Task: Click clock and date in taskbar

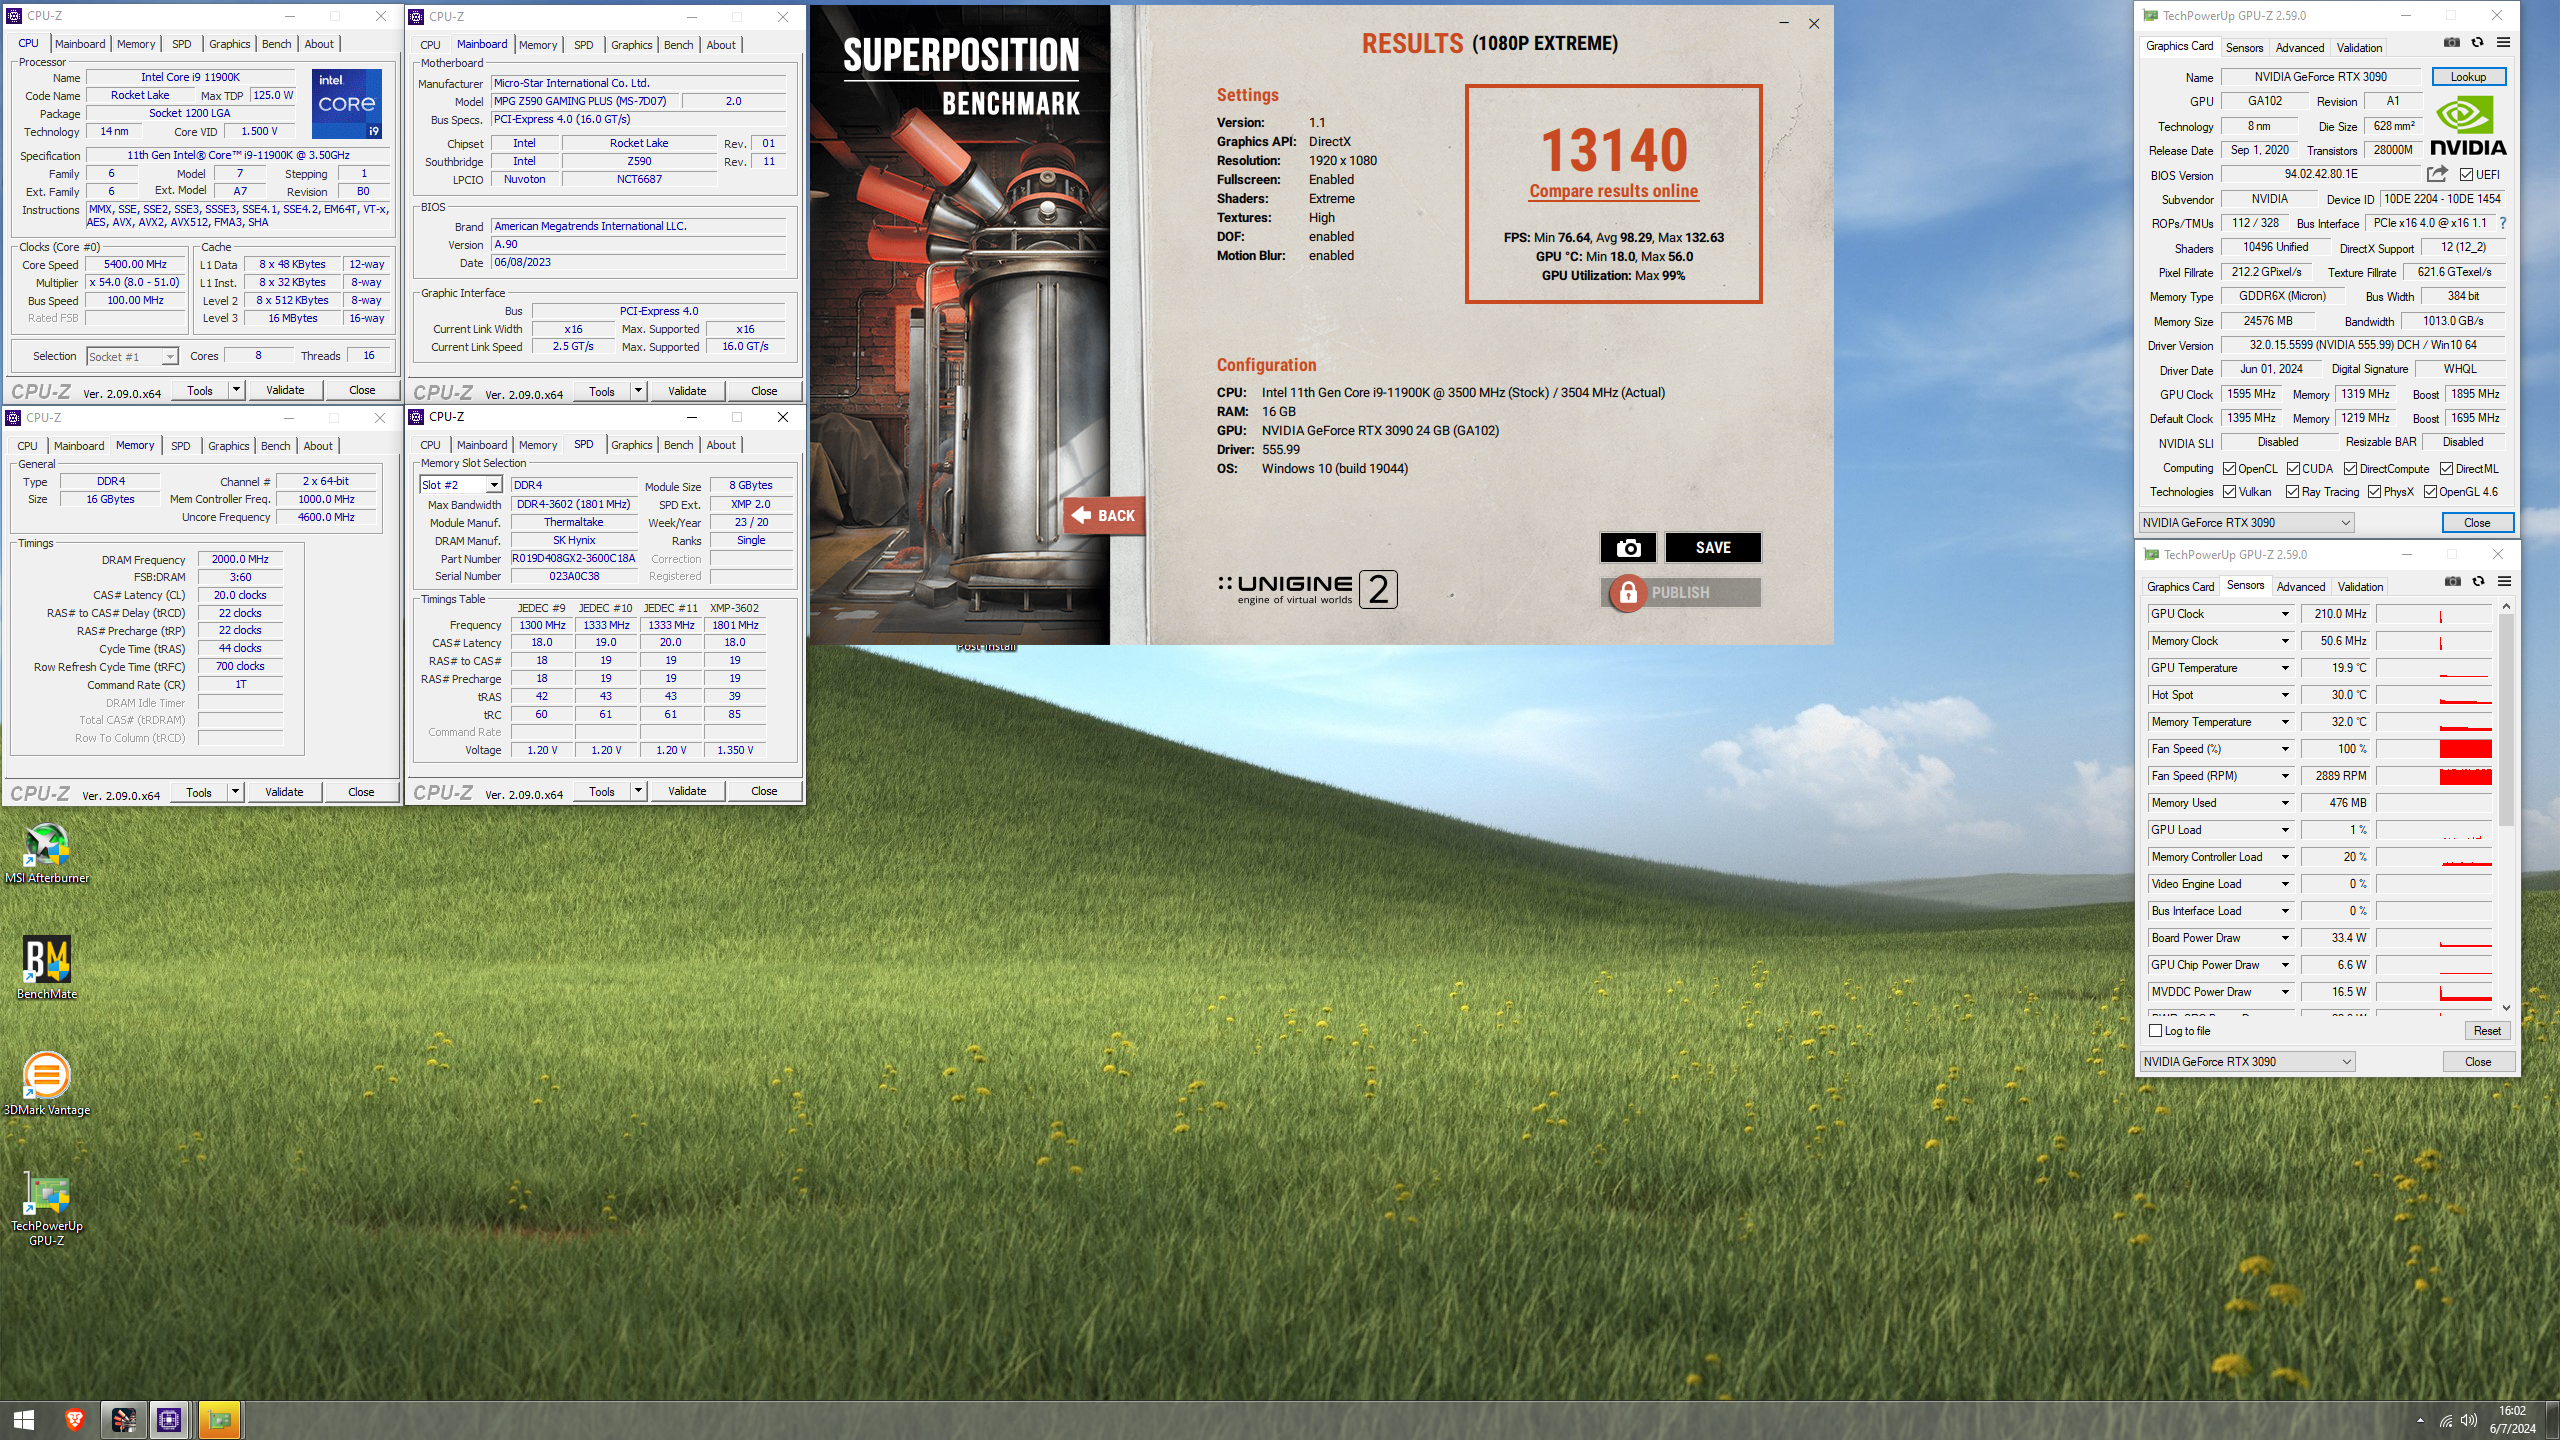Action: point(2512,1420)
